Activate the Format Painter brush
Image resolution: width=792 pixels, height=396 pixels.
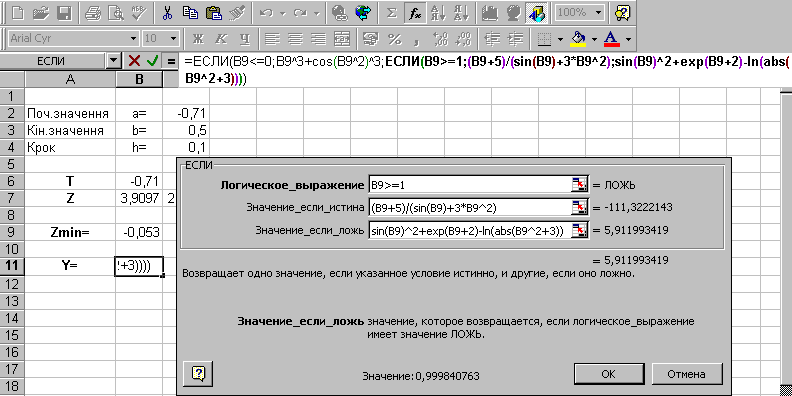237,13
